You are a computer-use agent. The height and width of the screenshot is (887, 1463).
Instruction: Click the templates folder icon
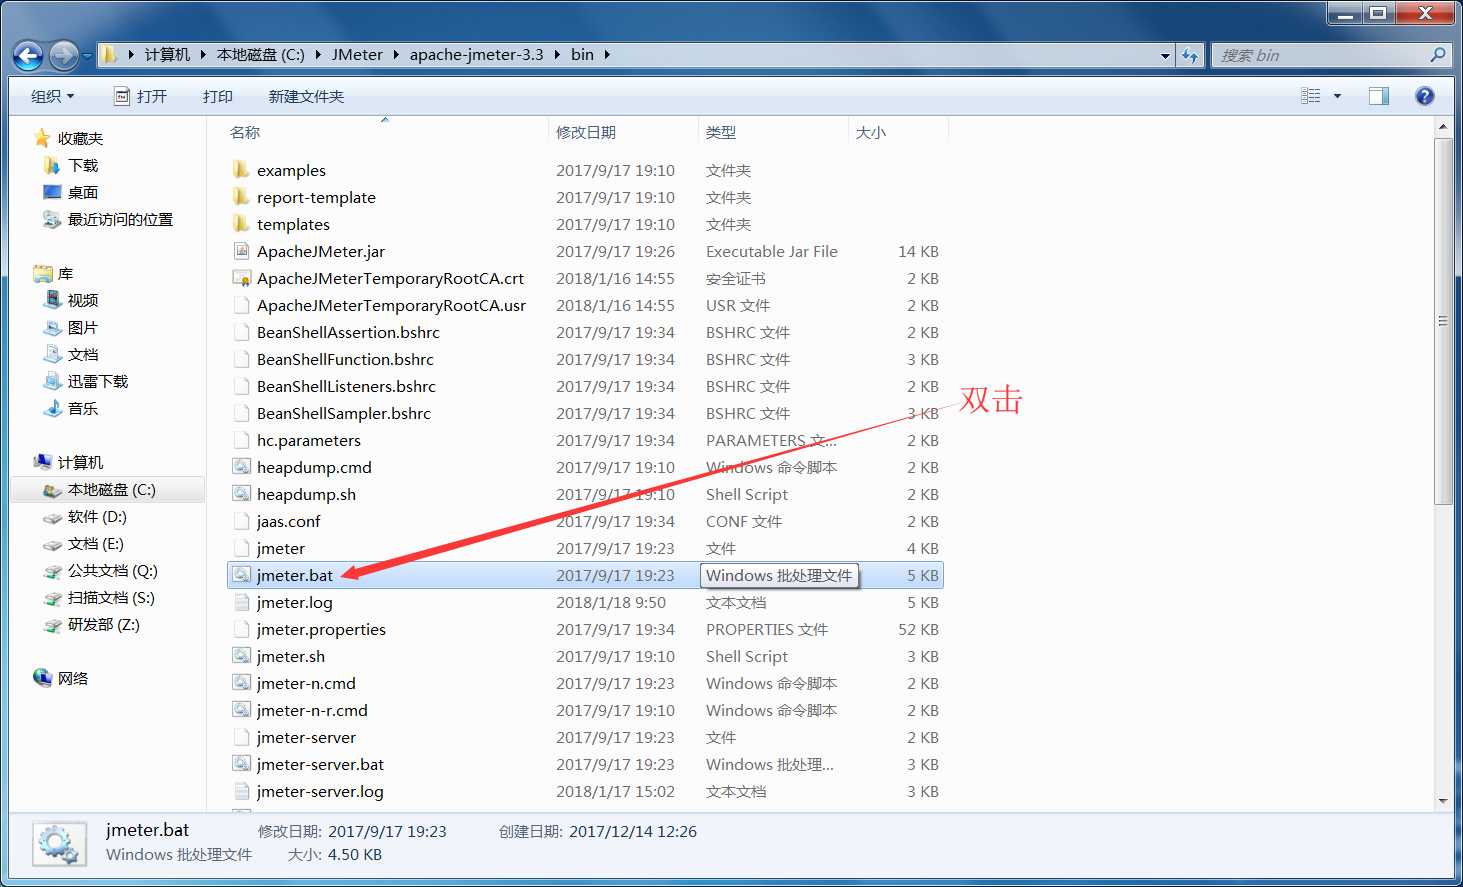click(241, 223)
